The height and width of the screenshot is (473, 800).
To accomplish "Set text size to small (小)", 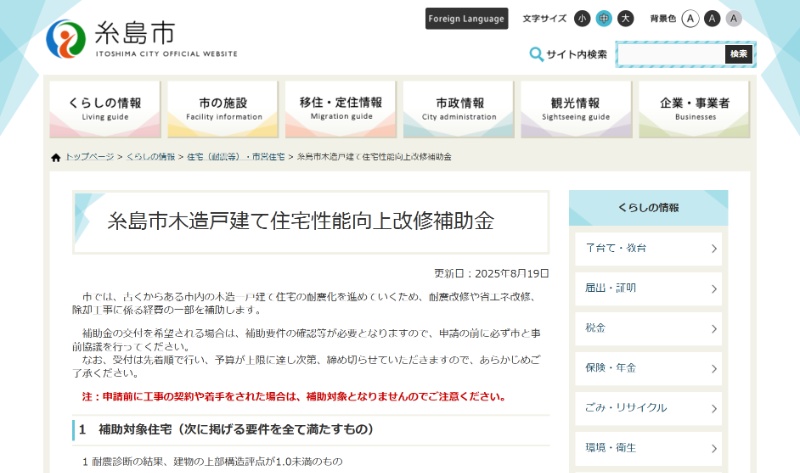I will (x=582, y=18).
